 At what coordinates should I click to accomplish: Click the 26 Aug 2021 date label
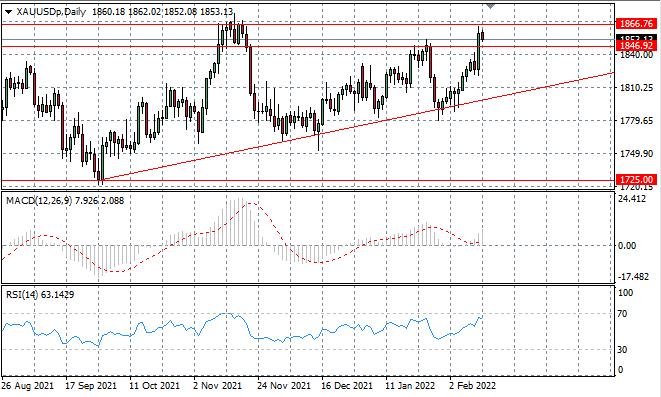pos(28,386)
